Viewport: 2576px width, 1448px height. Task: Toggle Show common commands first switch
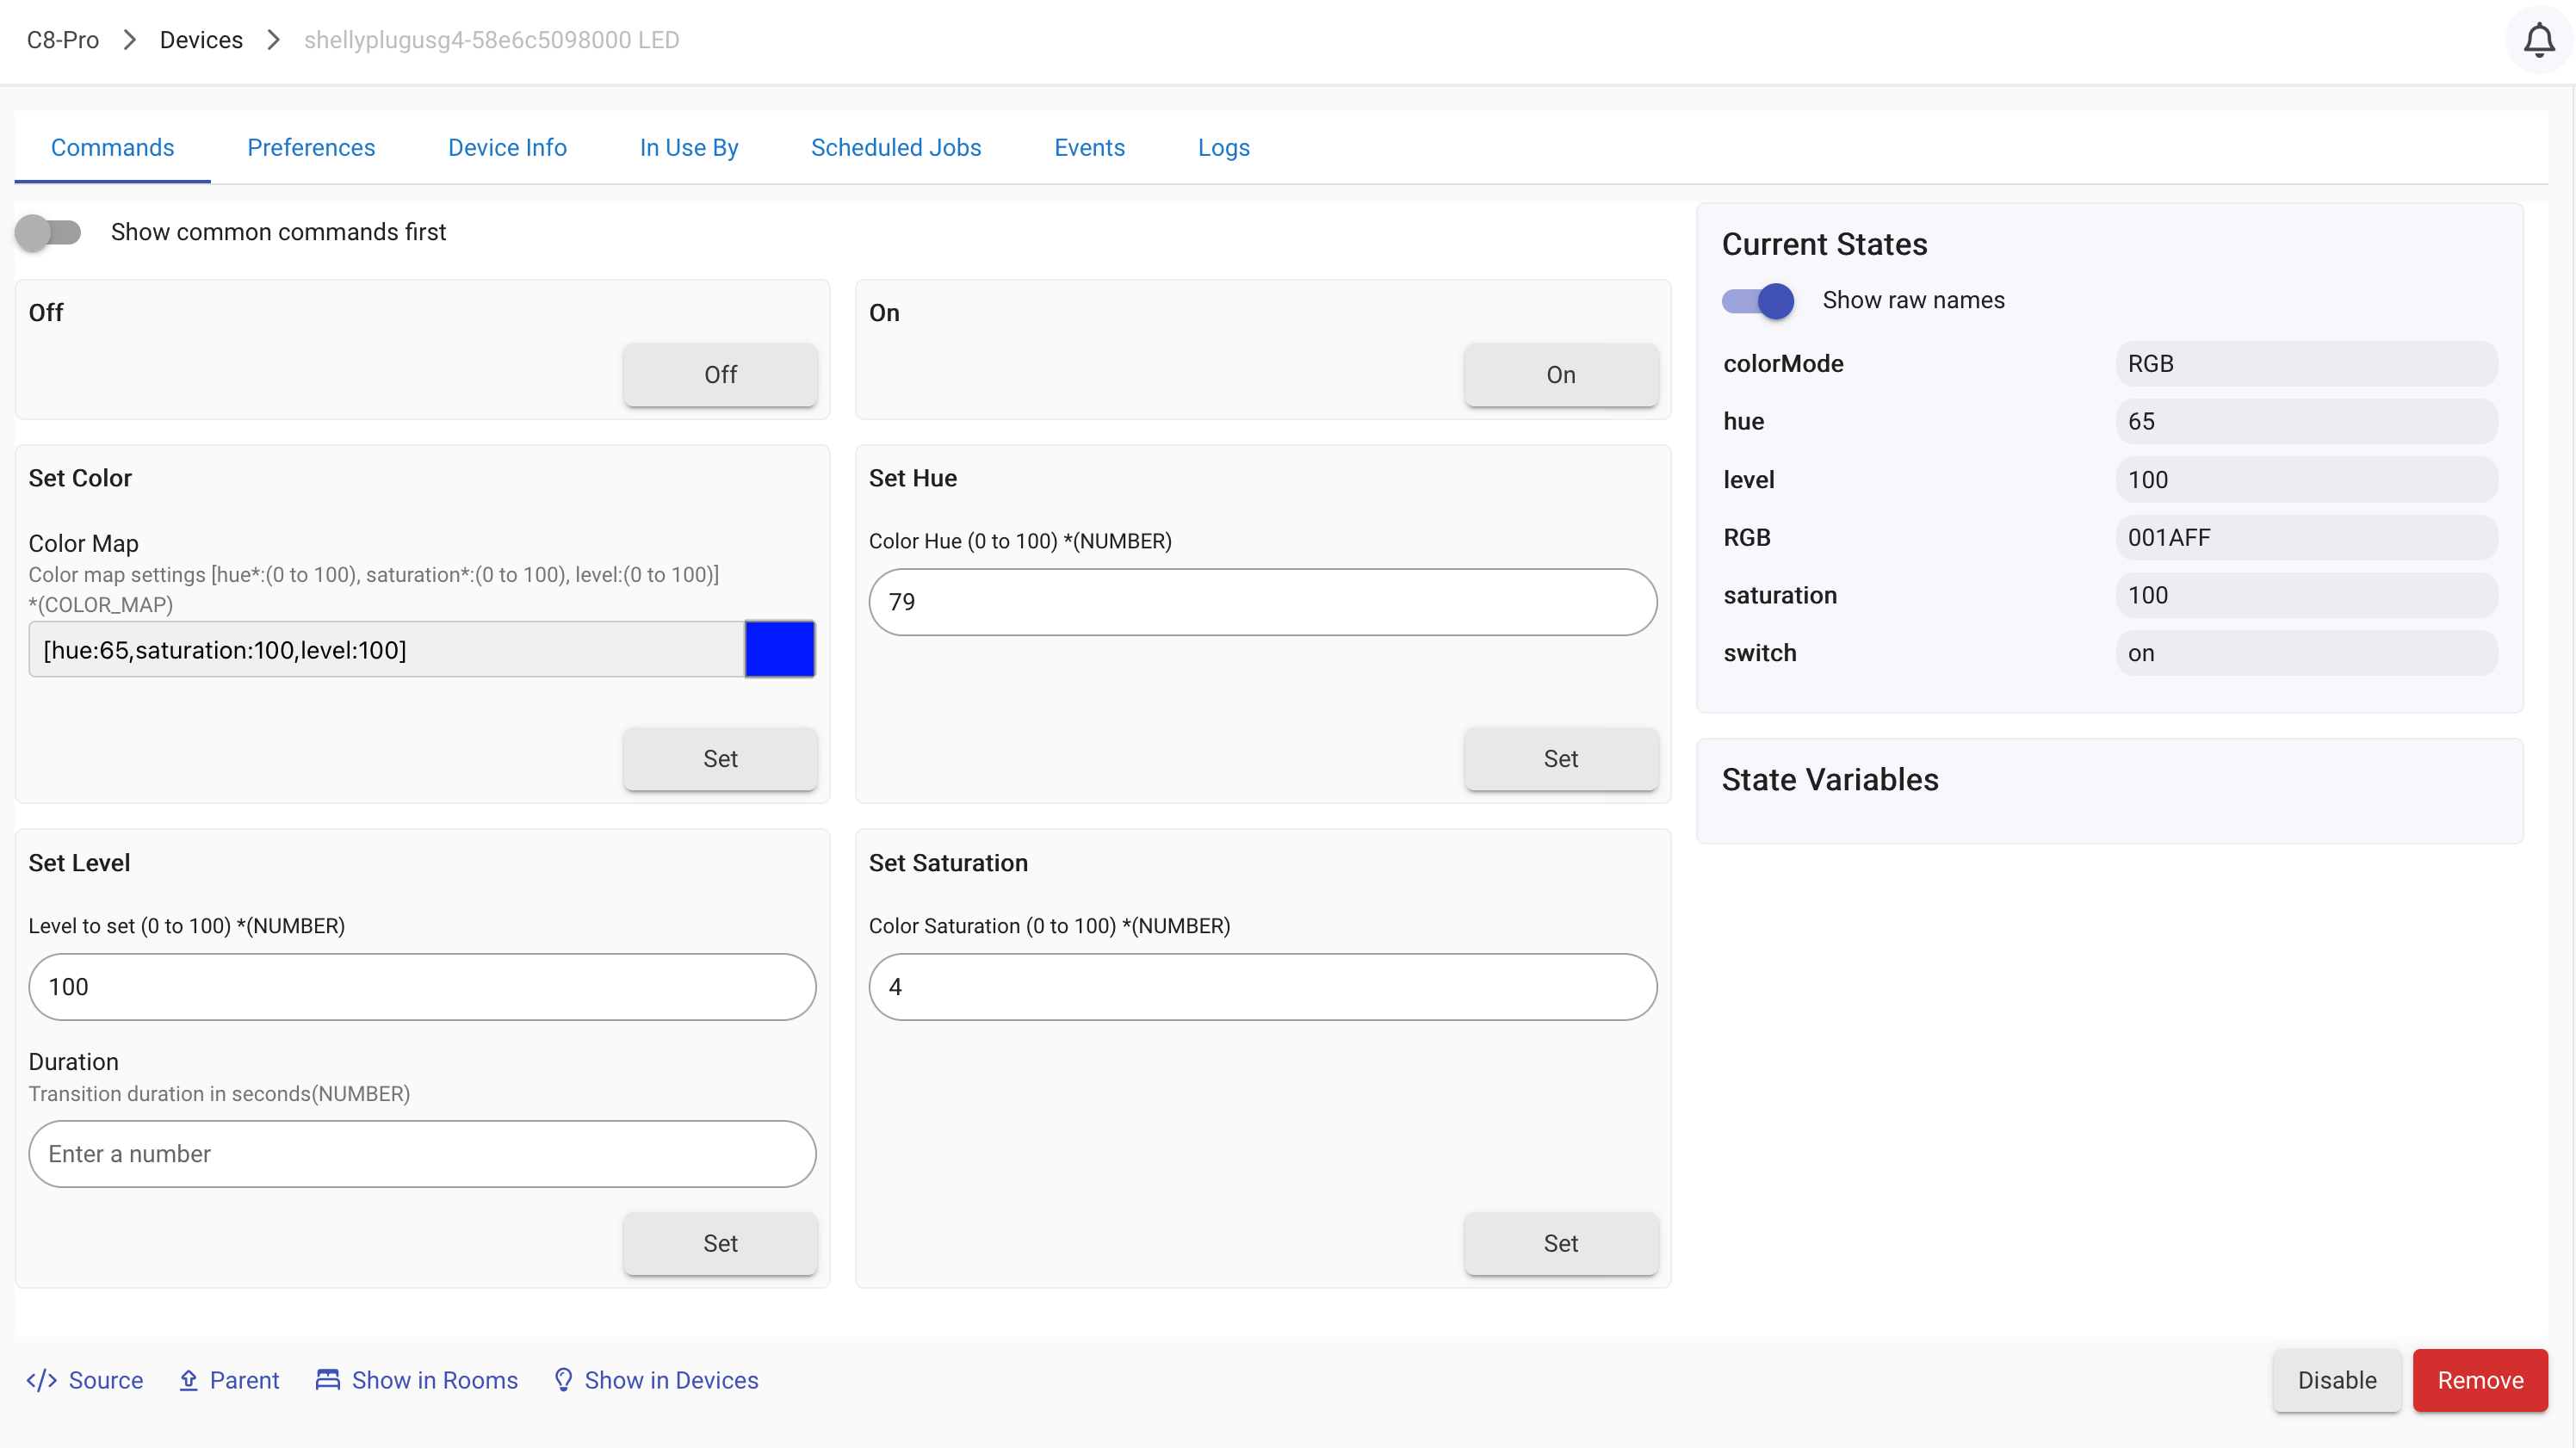[48, 232]
